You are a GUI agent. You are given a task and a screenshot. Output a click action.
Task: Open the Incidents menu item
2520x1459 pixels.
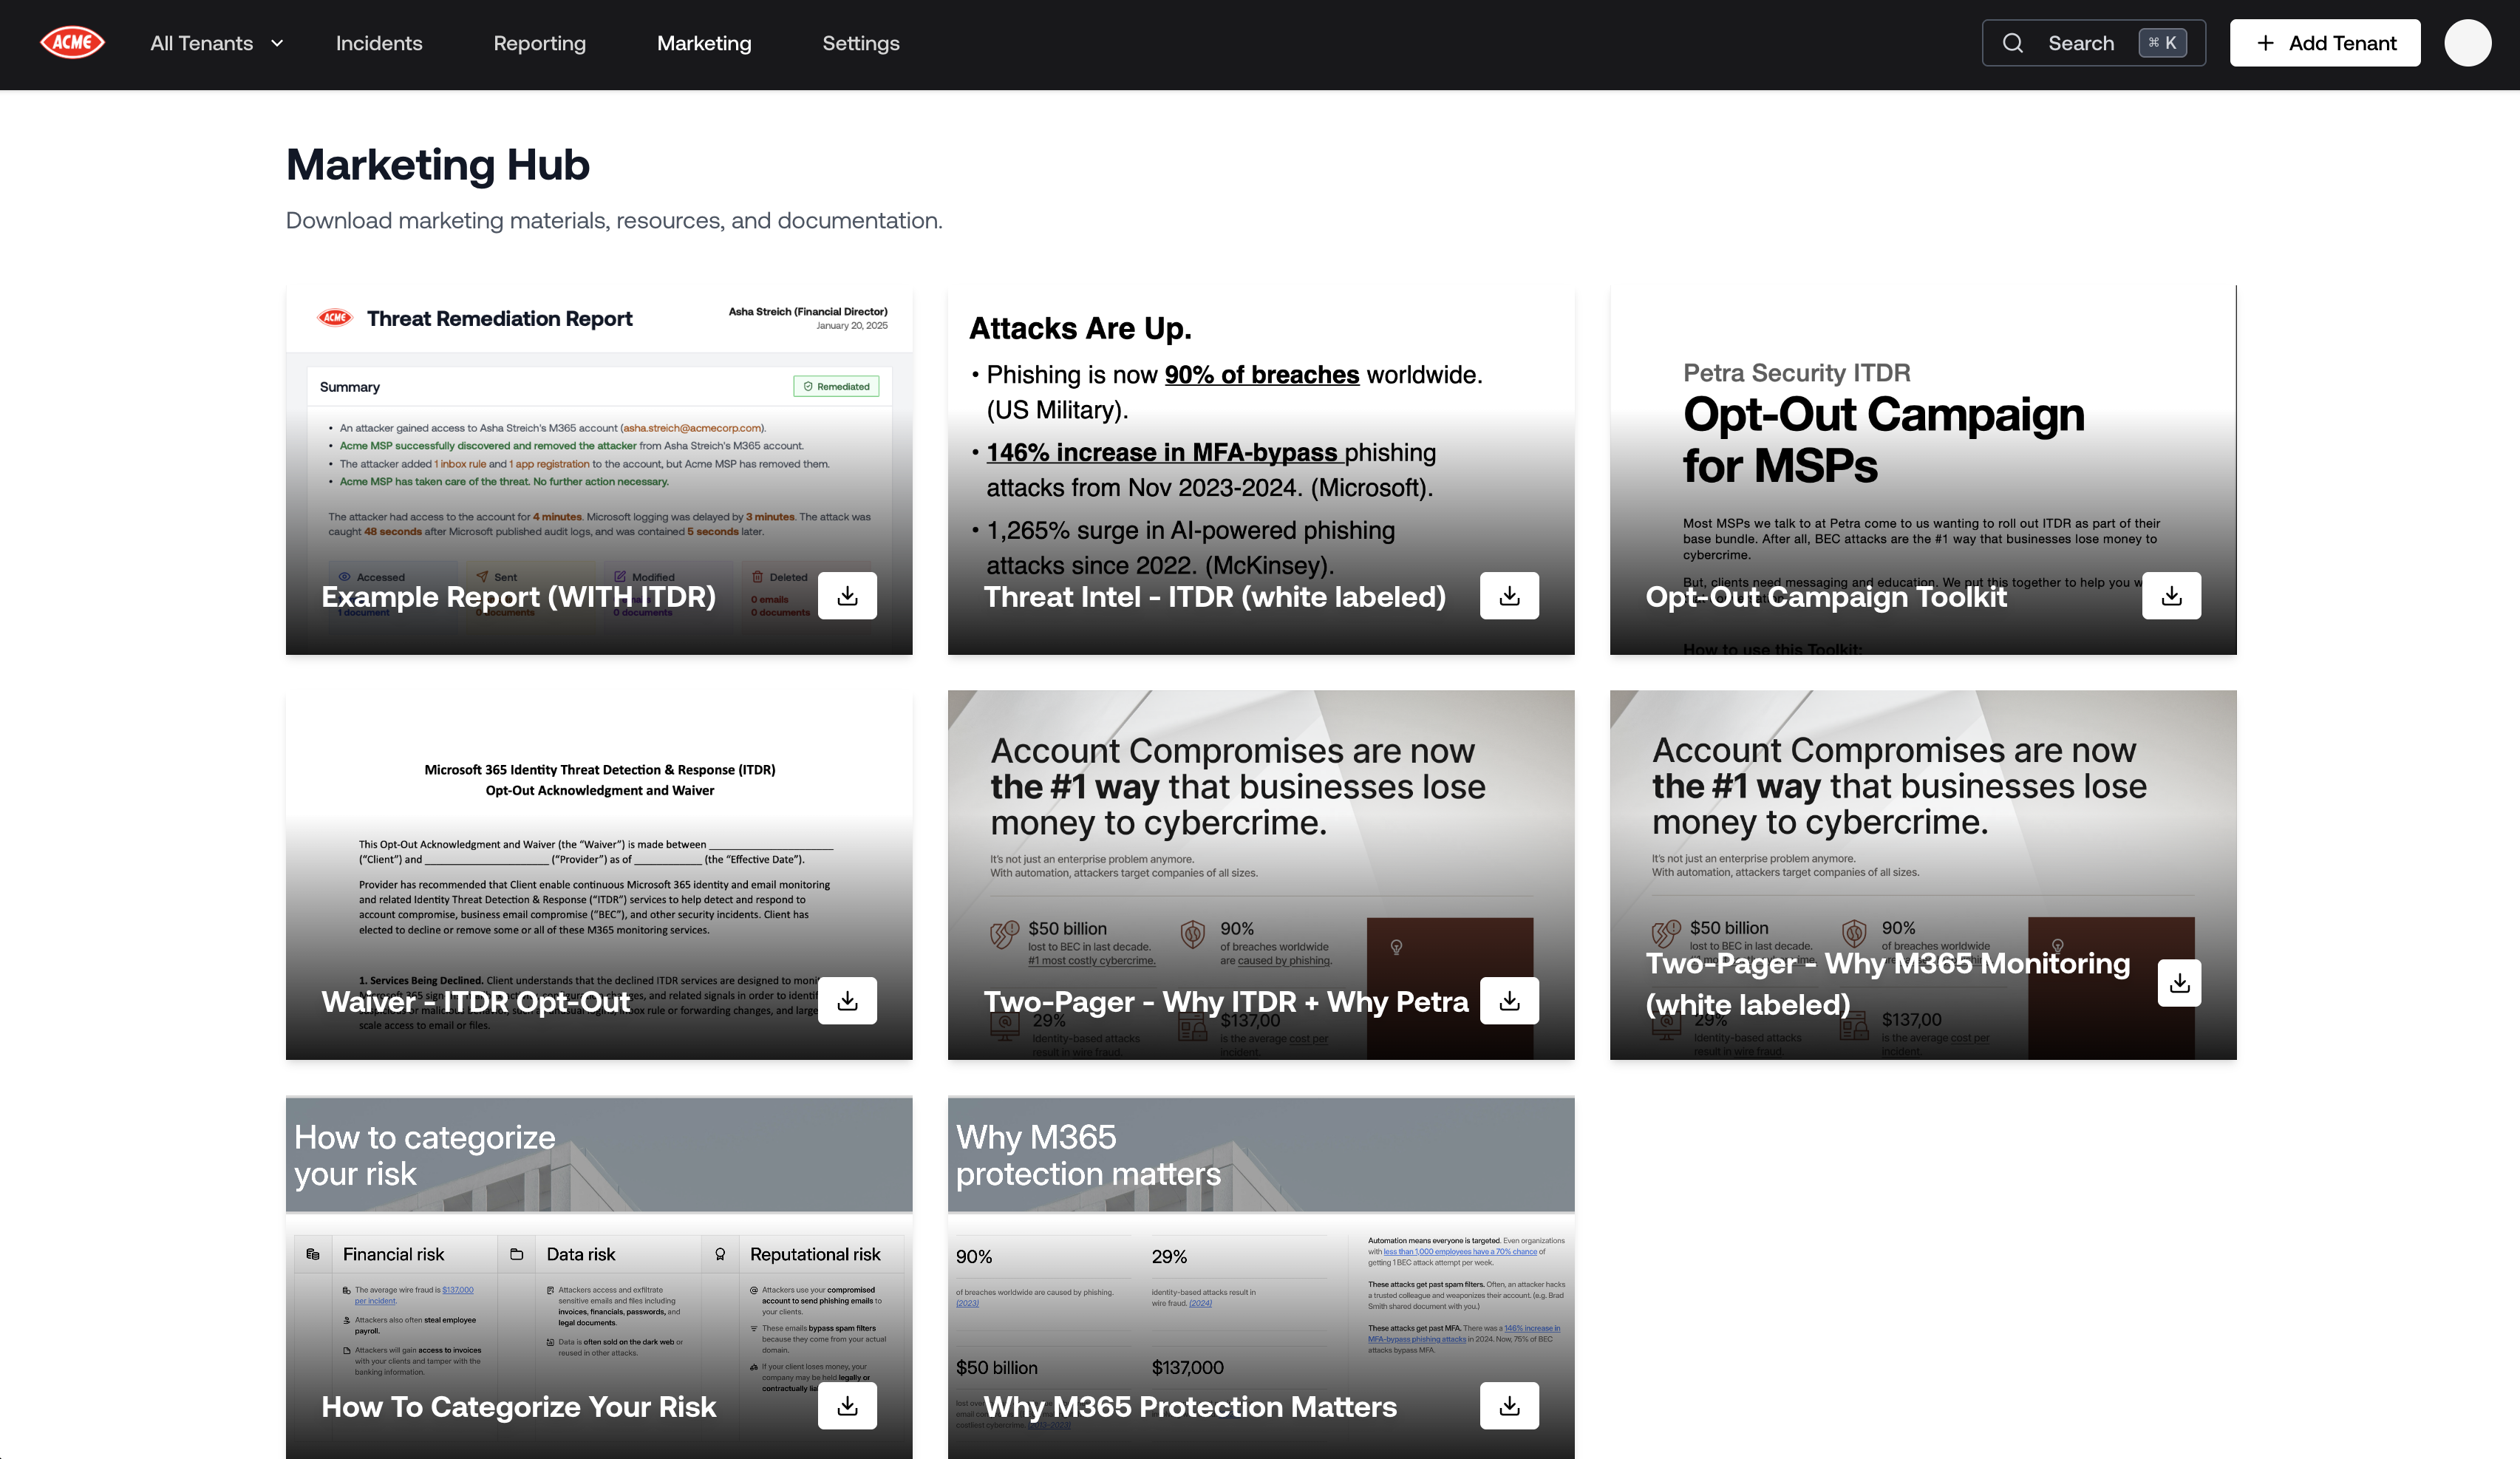(x=379, y=43)
